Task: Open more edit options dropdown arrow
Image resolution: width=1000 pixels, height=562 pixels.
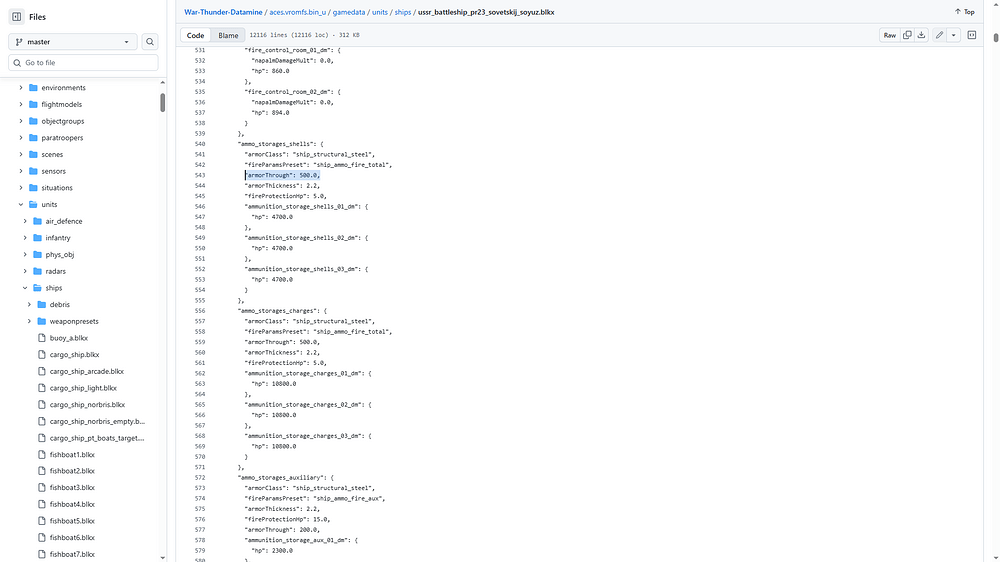Action: 954,35
